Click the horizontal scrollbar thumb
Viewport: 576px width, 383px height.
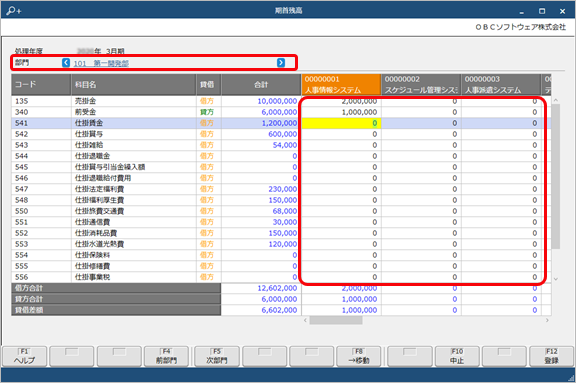336,320
